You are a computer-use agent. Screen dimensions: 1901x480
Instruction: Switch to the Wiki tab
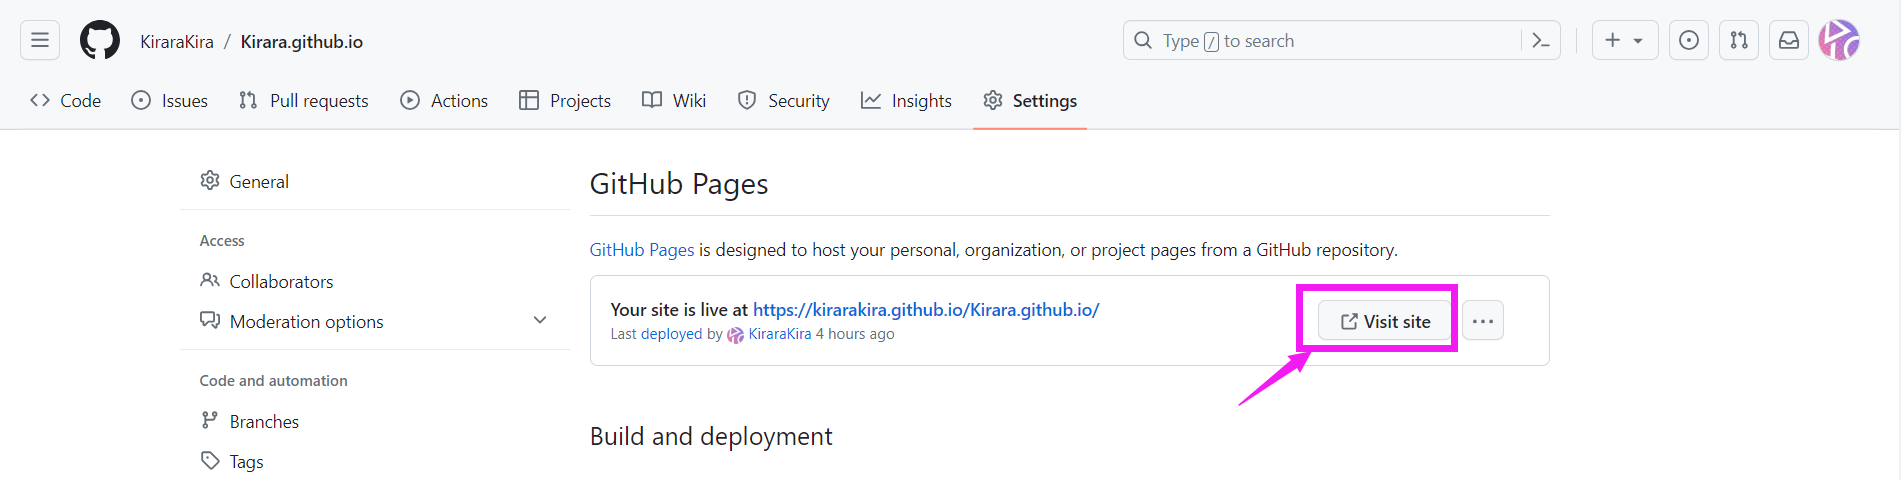tap(674, 100)
